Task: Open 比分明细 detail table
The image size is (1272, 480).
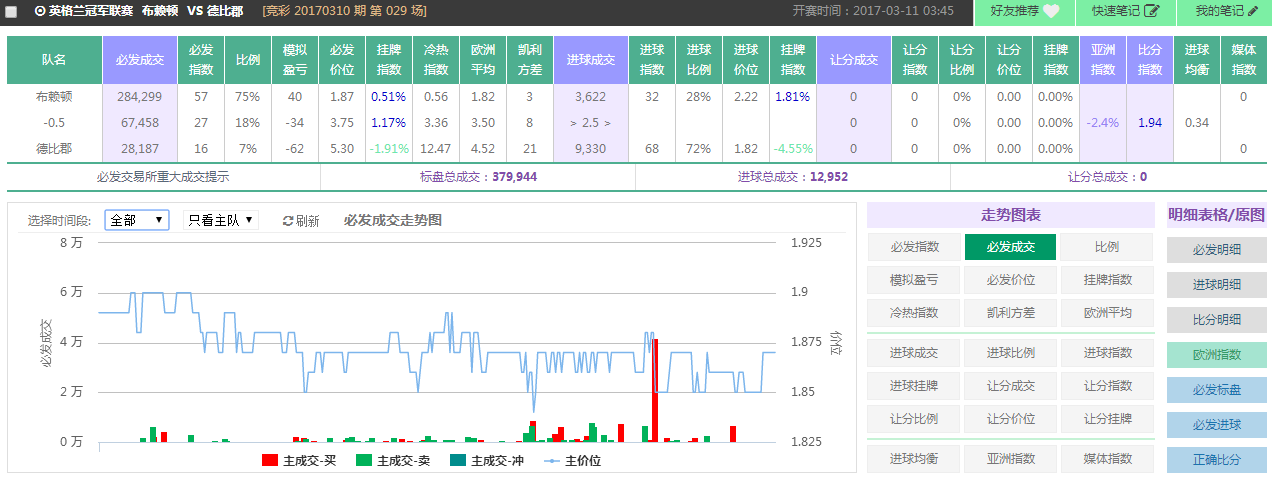Action: 1217,320
